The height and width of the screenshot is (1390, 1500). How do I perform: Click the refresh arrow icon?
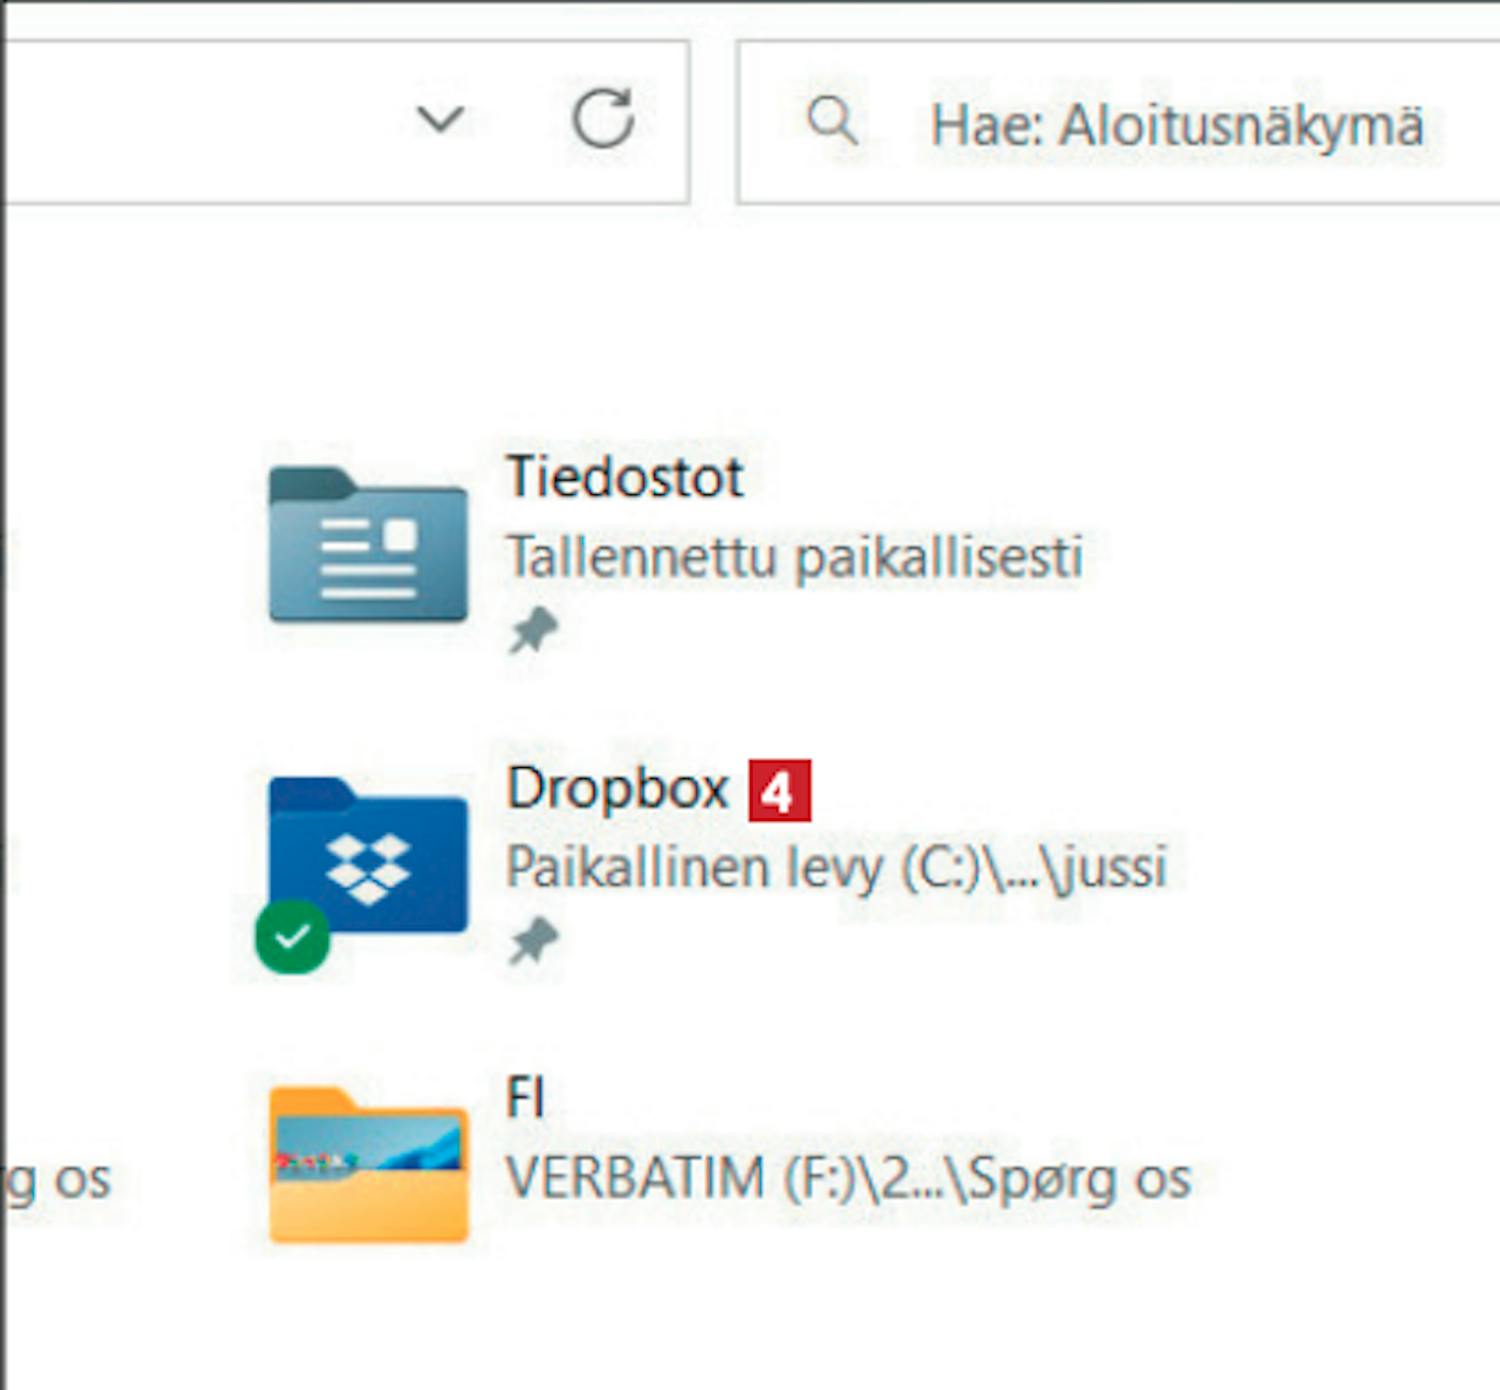point(603,119)
